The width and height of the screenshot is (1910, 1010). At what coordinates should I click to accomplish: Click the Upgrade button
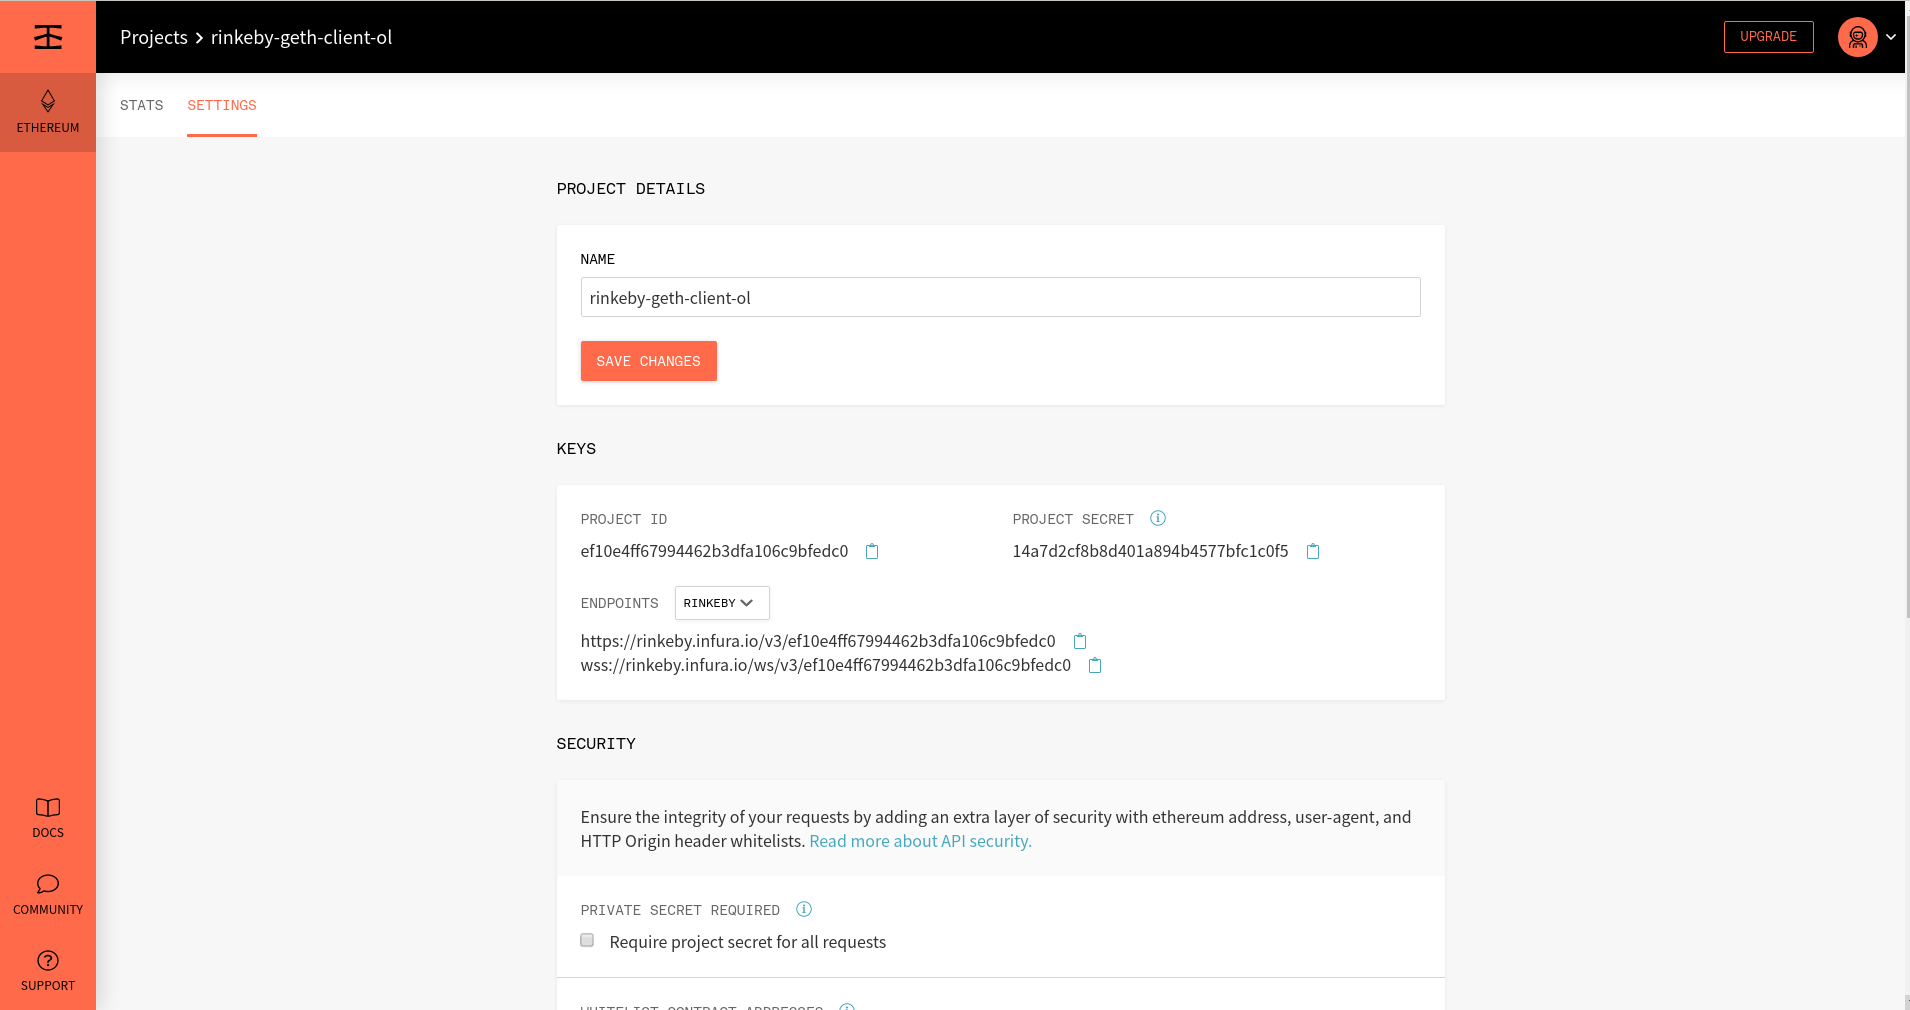pos(1768,37)
